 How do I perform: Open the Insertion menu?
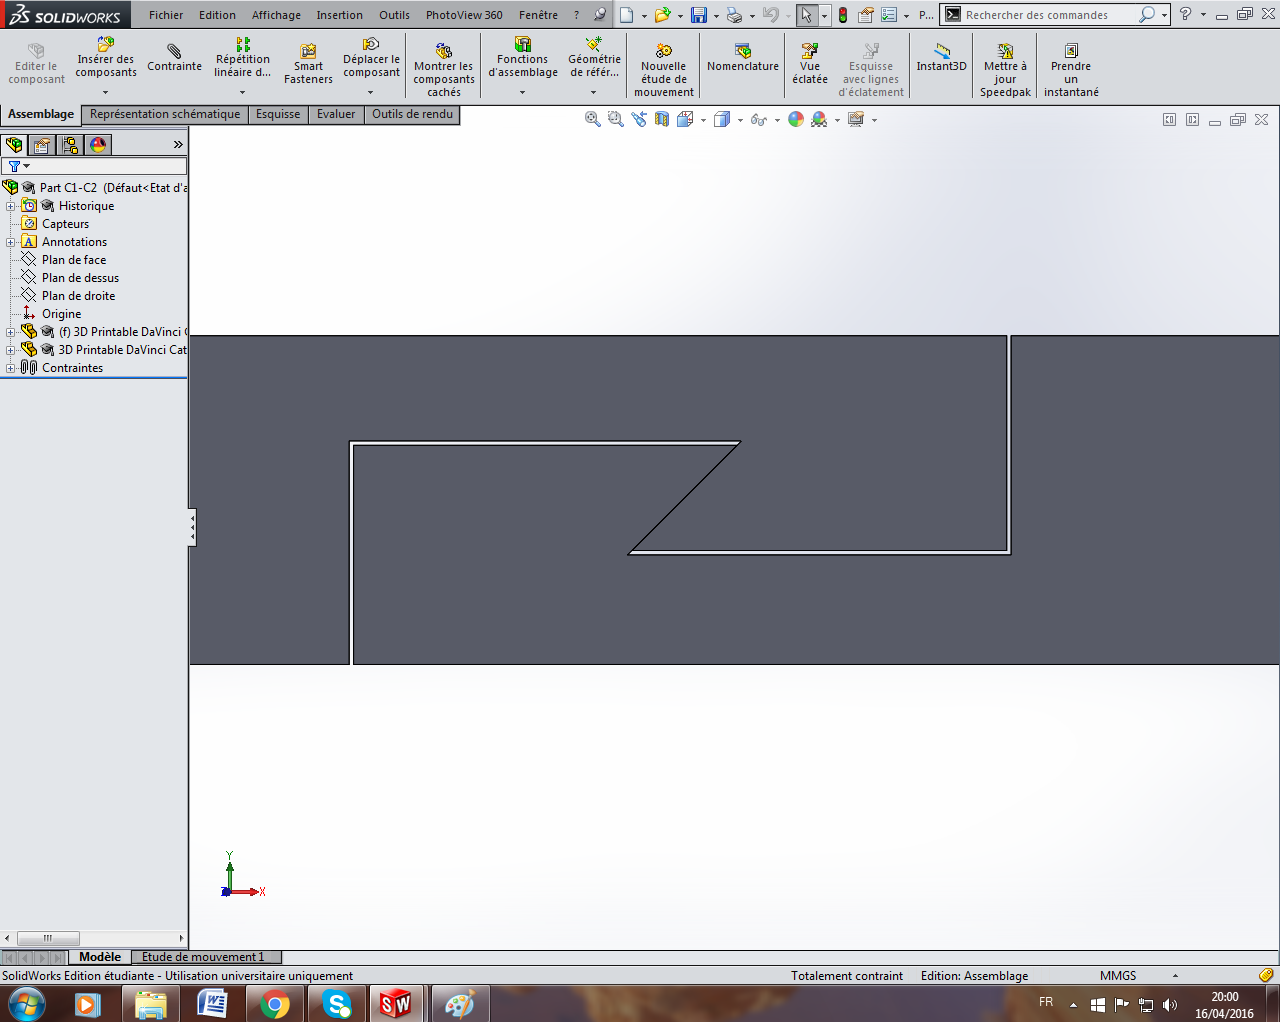[340, 15]
